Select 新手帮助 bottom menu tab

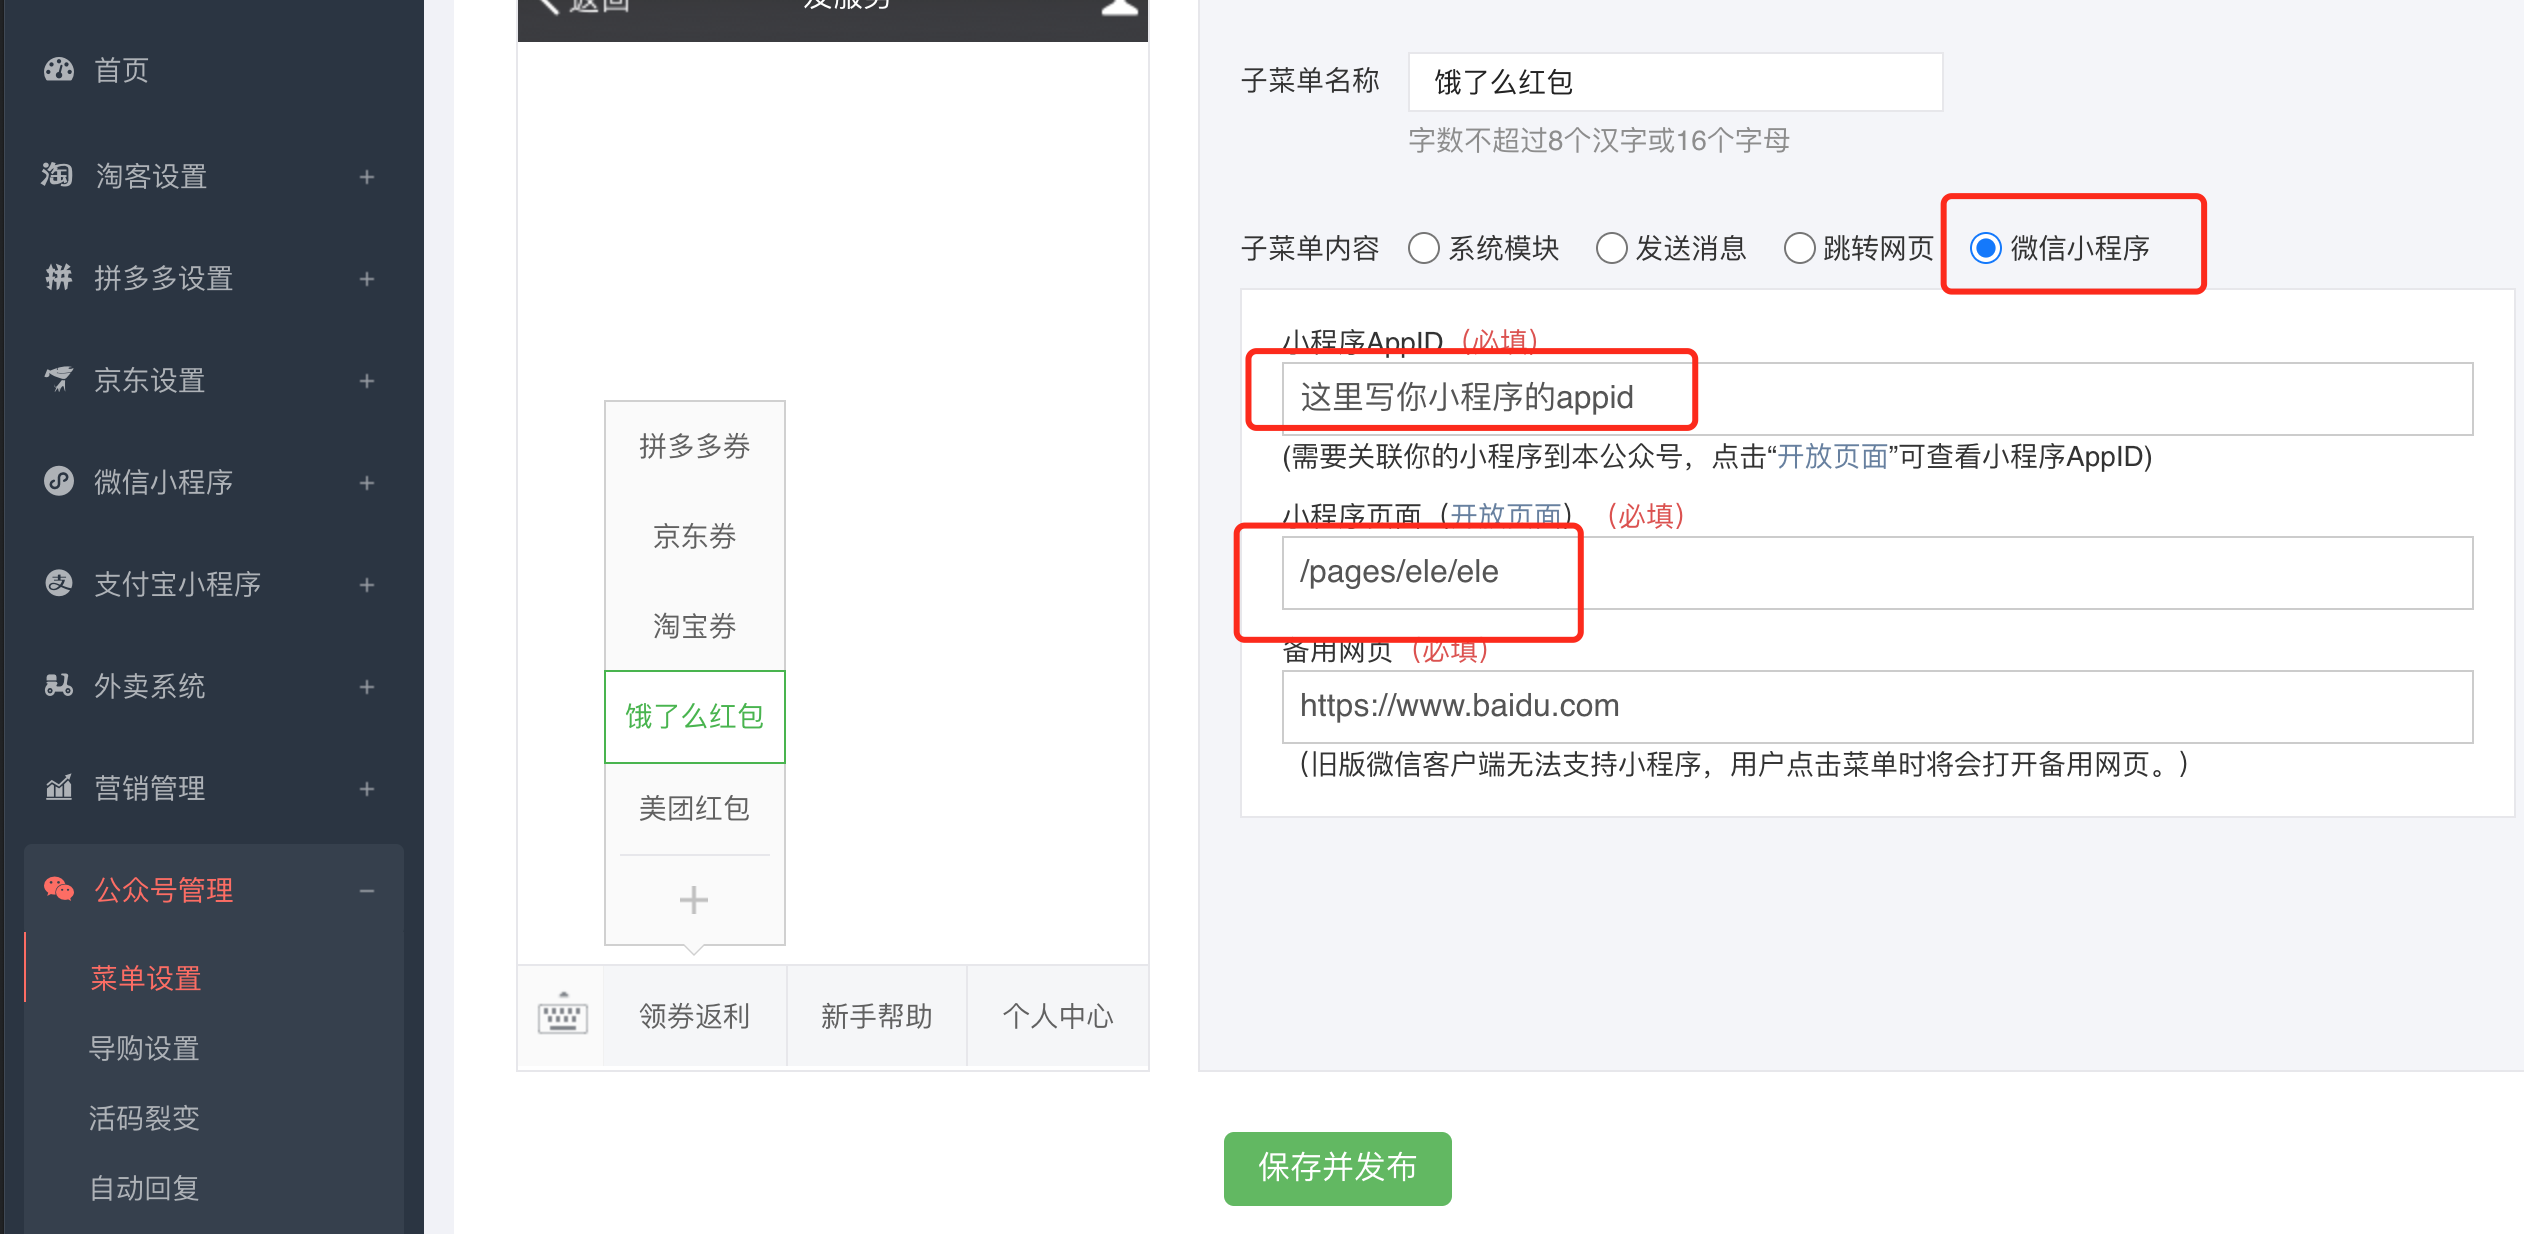click(x=876, y=1016)
